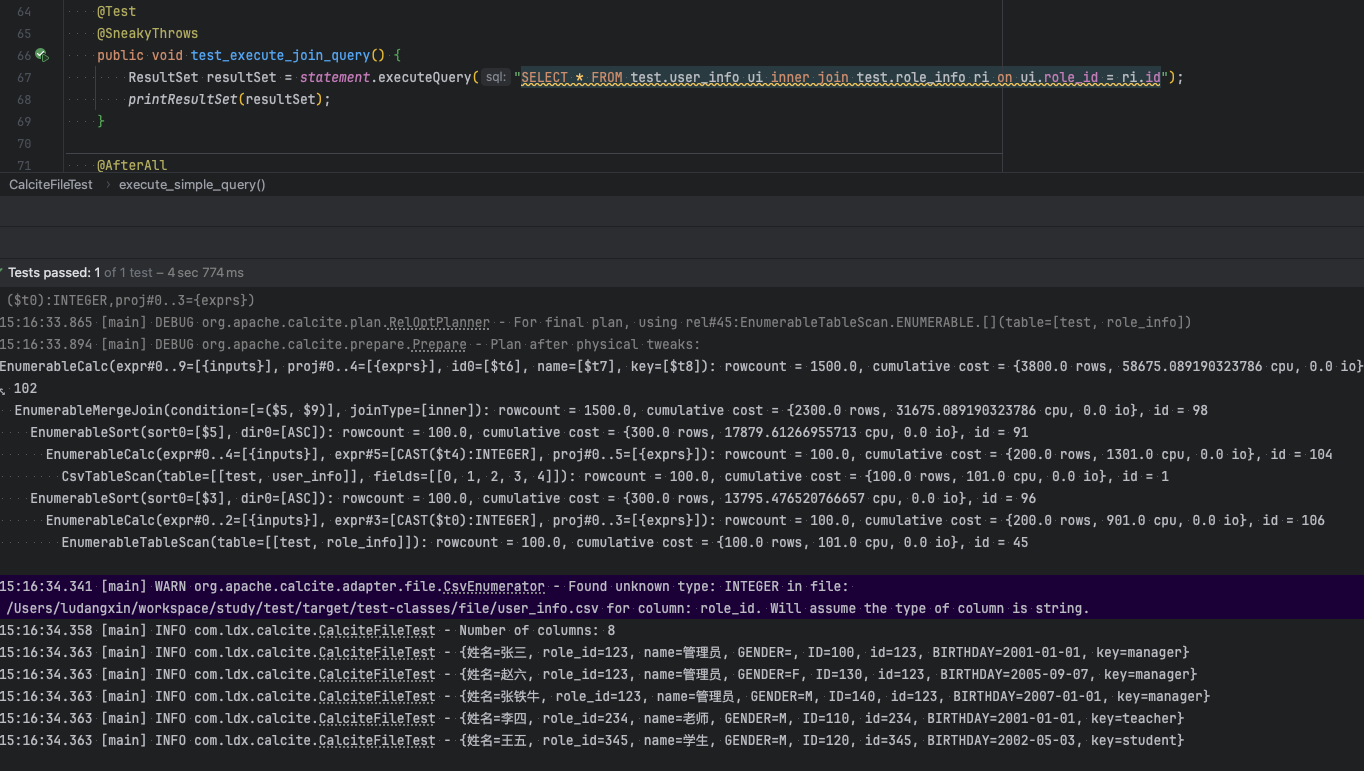Open the CalciteFileTest link in the 王五 log row

(x=376, y=741)
